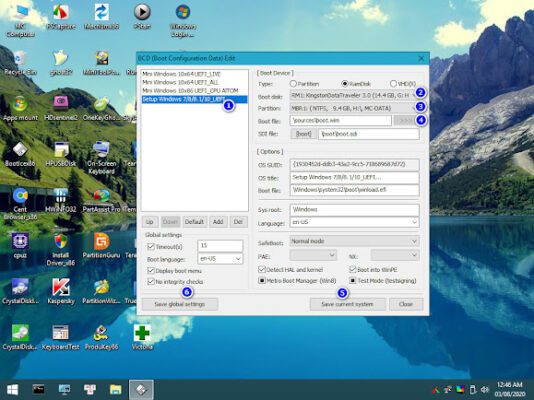Click the Close button in BCD dialog
This screenshot has width=534, height=400.
coord(406,304)
